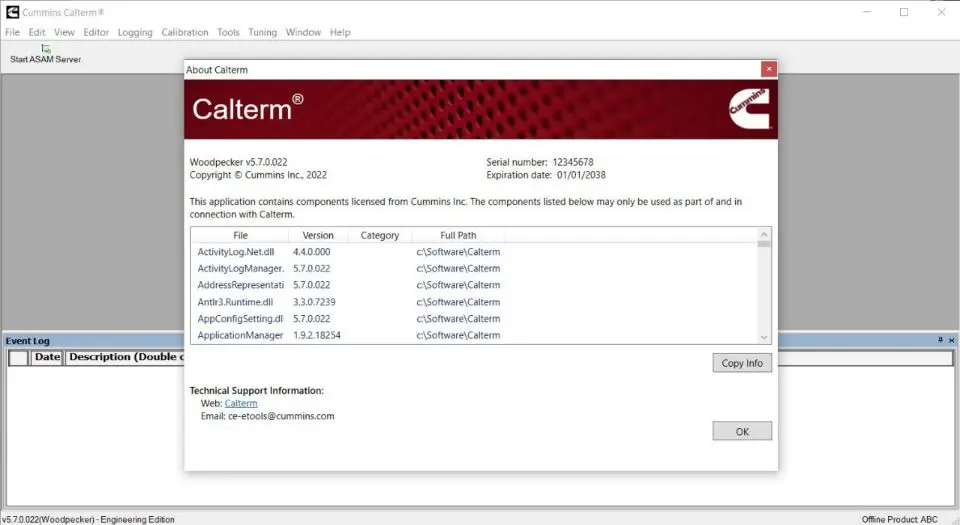Click the Offline Product ABC status text

[899, 519]
